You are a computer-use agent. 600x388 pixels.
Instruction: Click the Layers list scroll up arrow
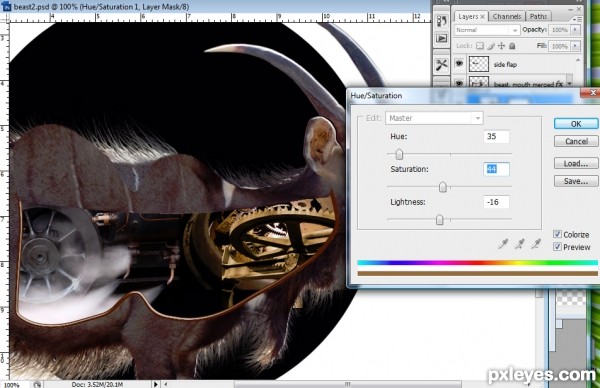(x=577, y=61)
